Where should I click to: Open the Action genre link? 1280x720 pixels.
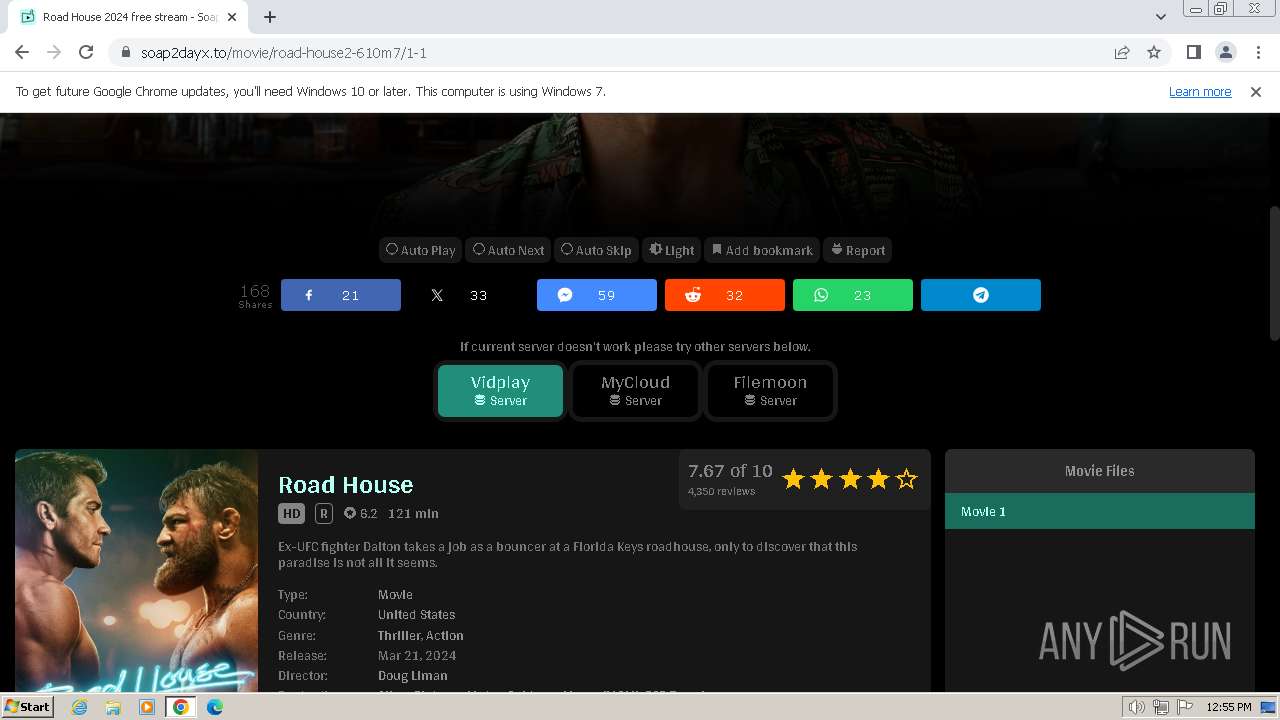pyautogui.click(x=444, y=635)
